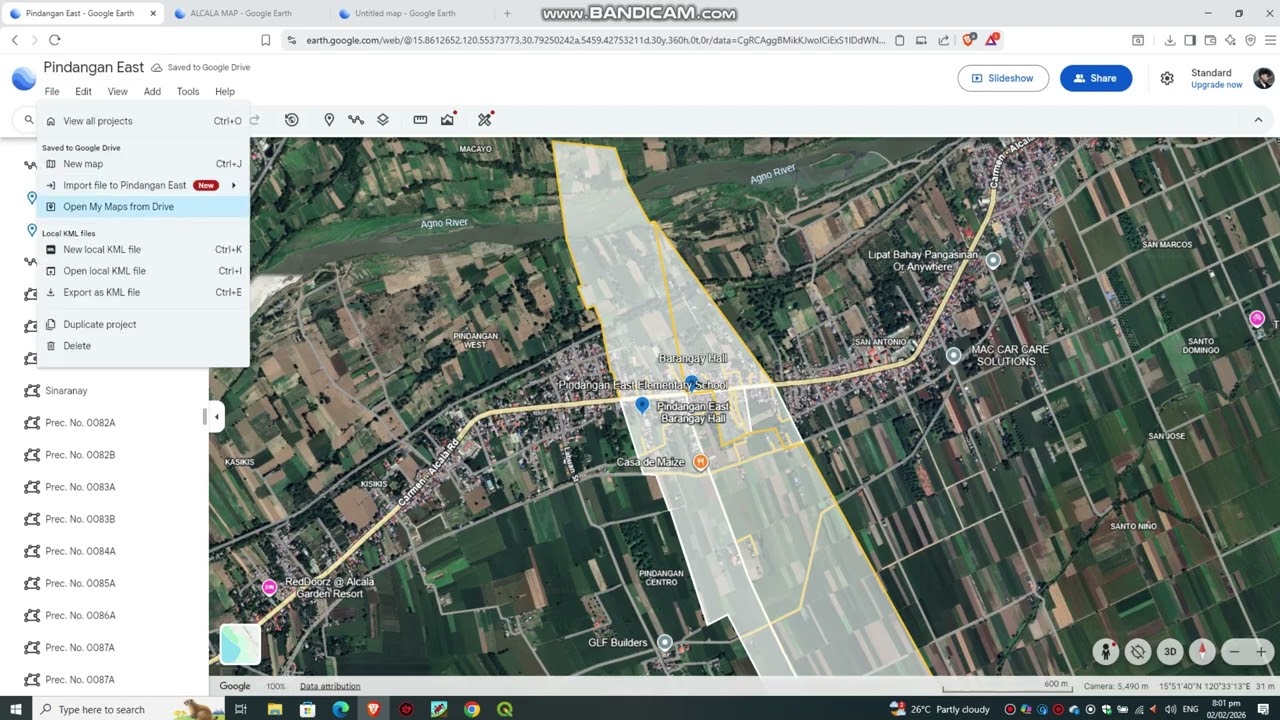Viewport: 1280px width, 720px height.
Task: Bookmark this page in address bar
Action: click(x=265, y=40)
